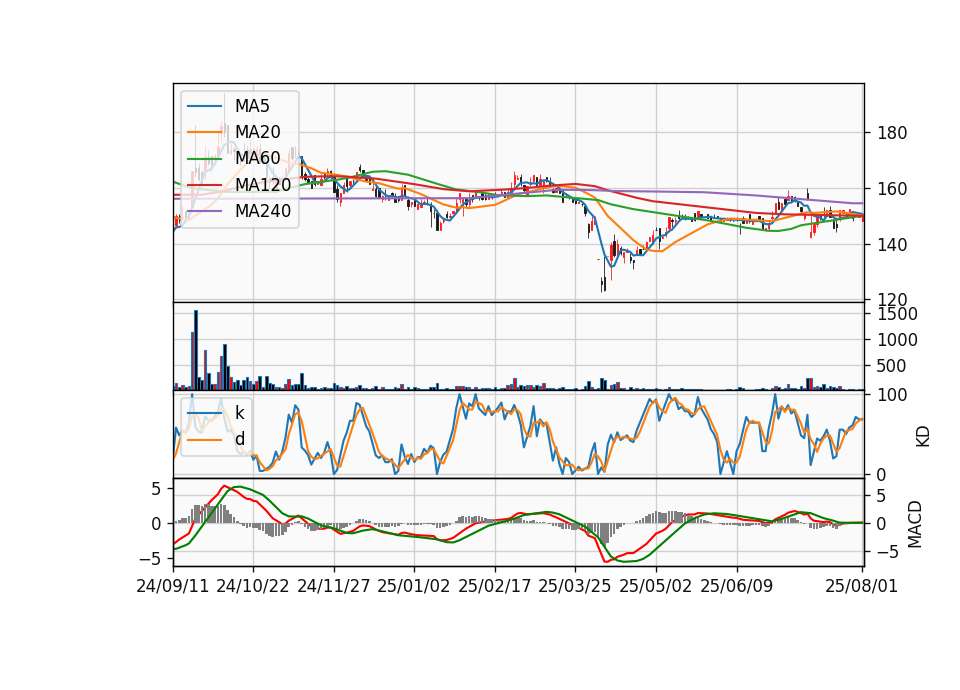Click the 25/05/02 date tick label
960x690 pixels.
point(656,586)
